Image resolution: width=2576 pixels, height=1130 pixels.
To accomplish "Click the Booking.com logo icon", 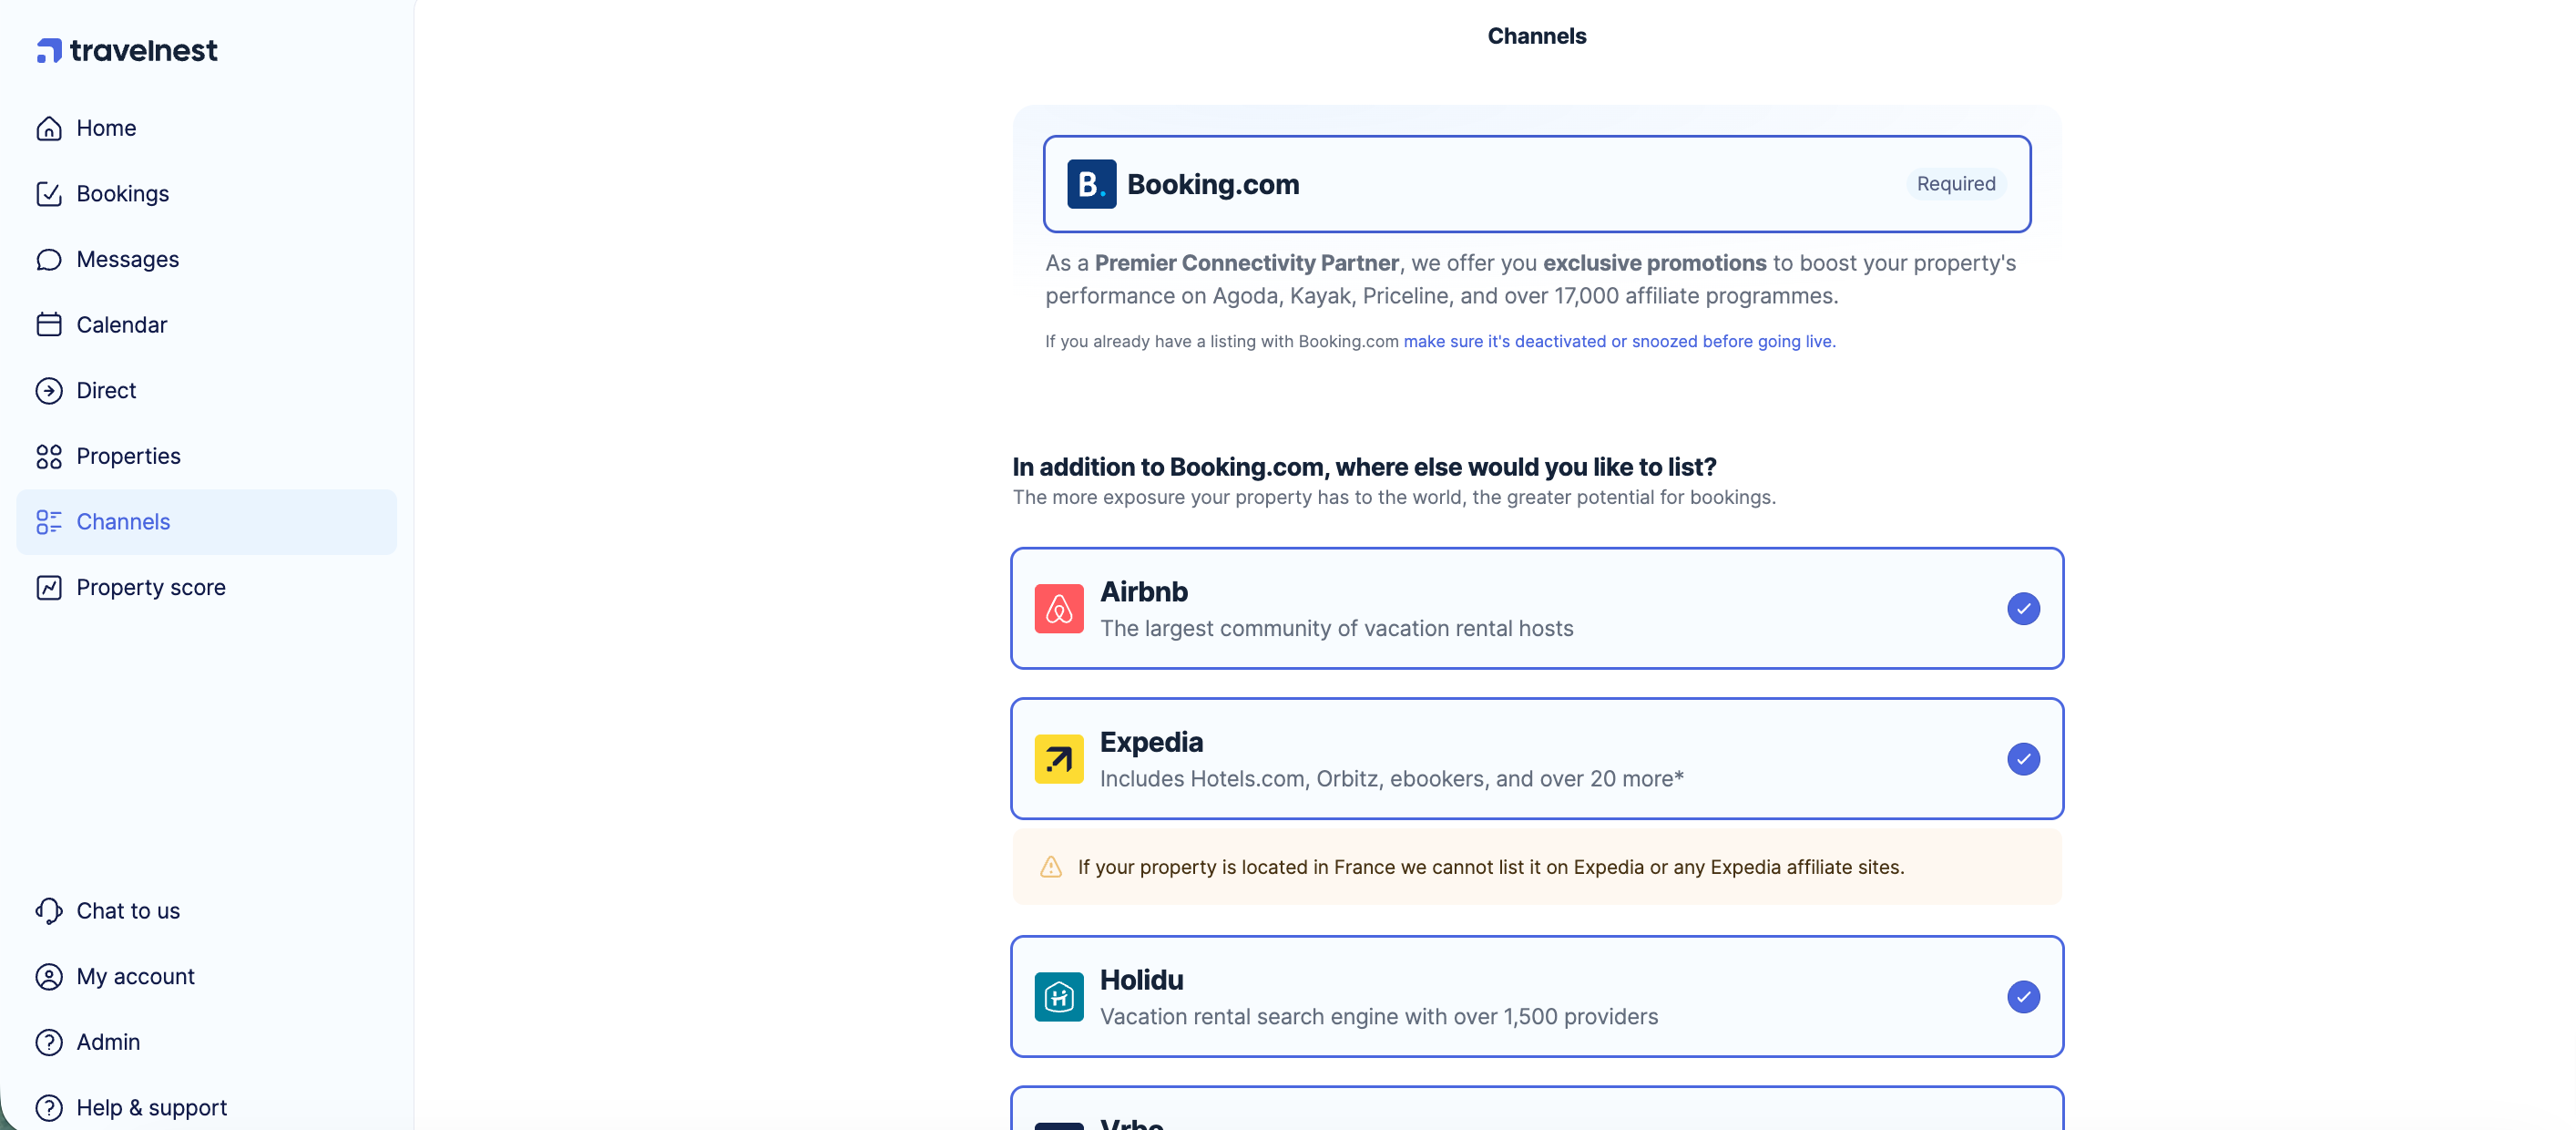I will click(x=1091, y=184).
